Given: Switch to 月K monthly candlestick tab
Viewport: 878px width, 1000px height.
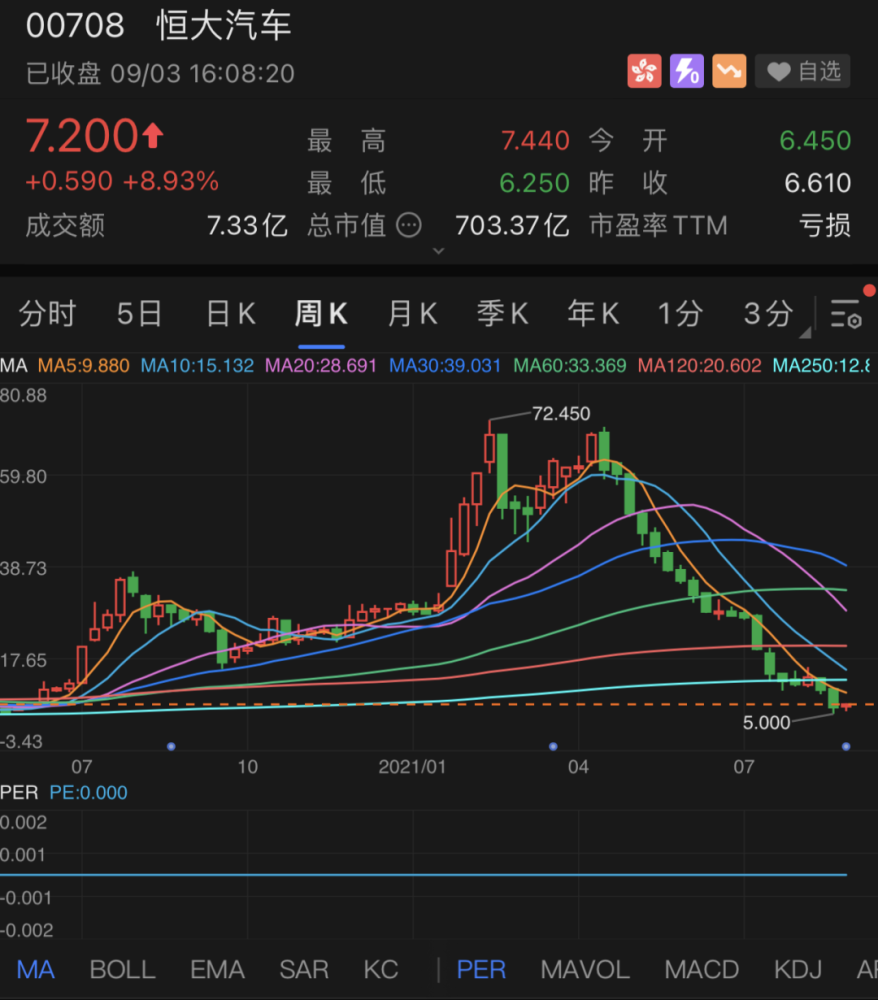Looking at the screenshot, I should tap(413, 314).
